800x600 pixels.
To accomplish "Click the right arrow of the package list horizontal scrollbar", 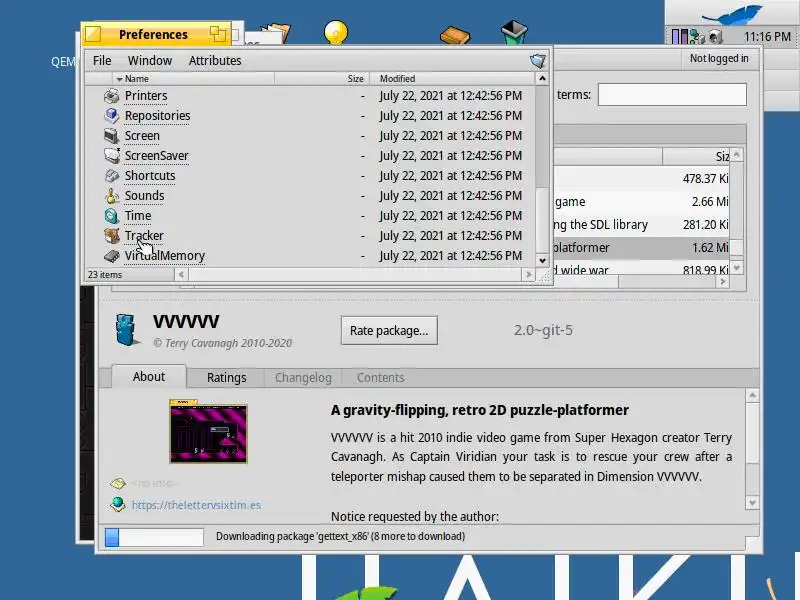I will (x=722, y=282).
